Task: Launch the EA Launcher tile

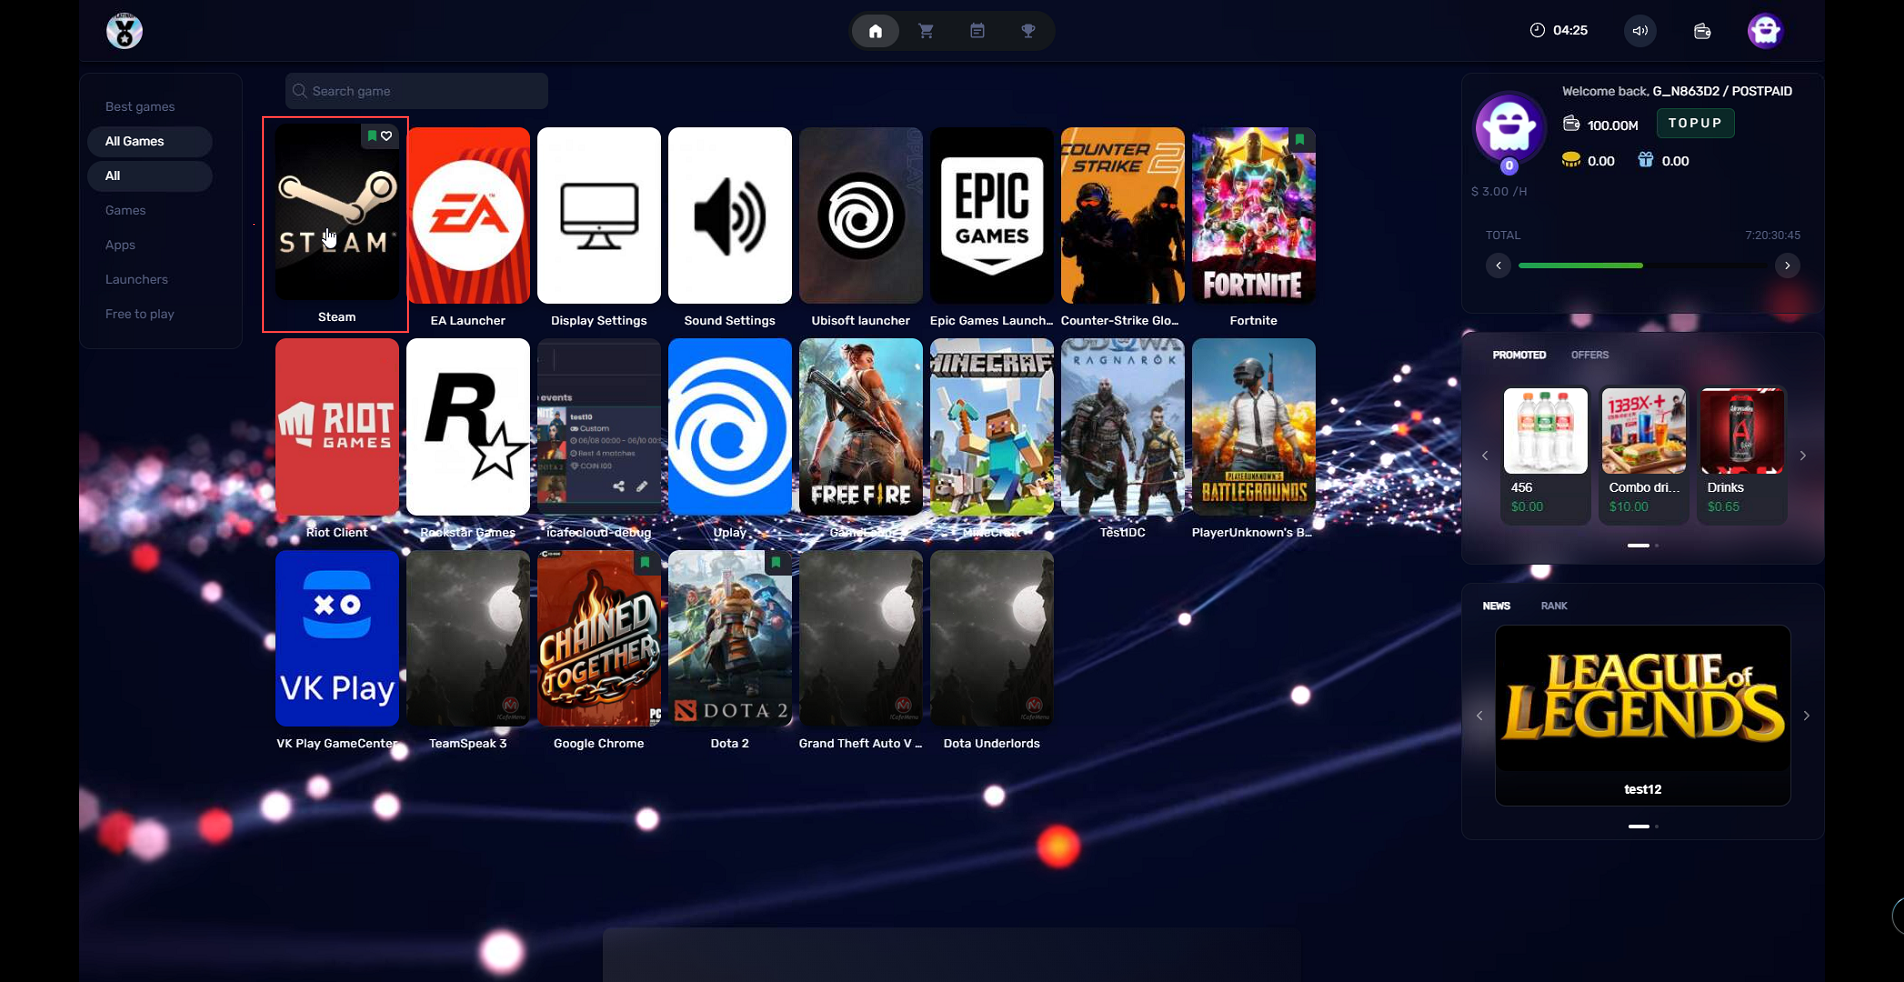Action: (x=468, y=216)
